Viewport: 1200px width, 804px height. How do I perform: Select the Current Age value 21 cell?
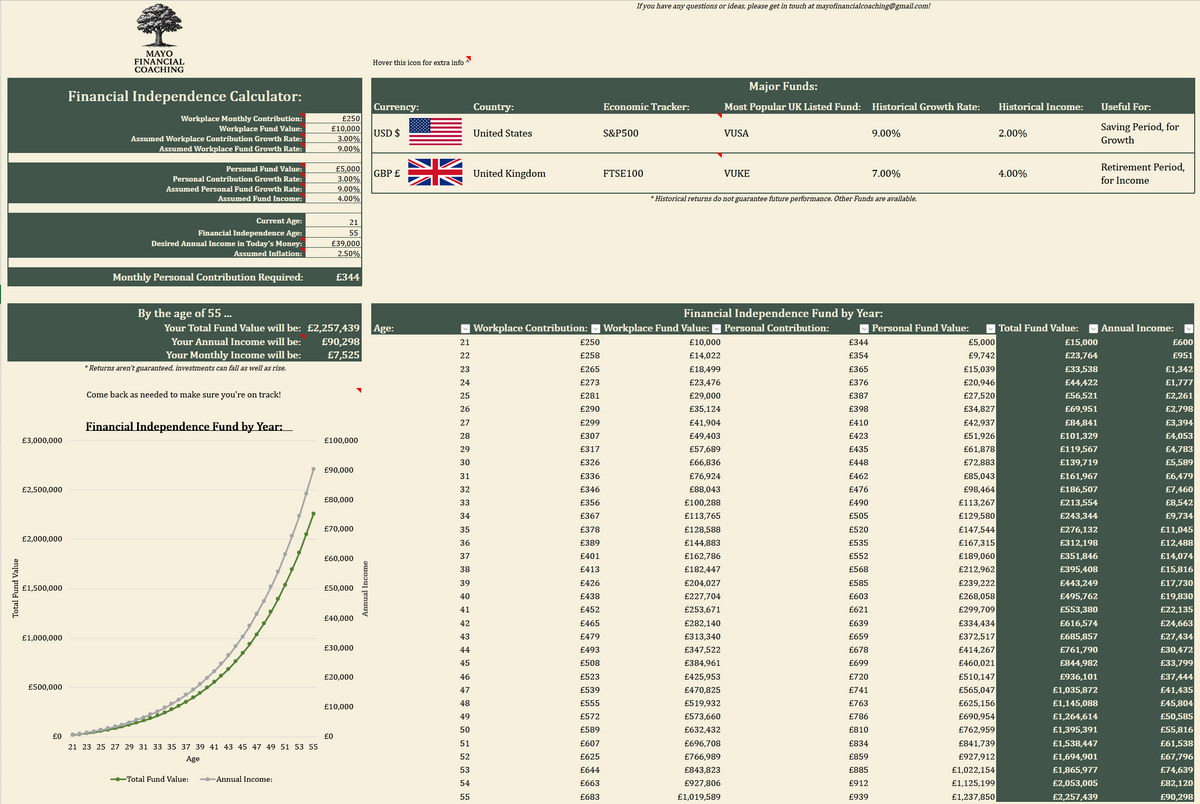[333, 220]
